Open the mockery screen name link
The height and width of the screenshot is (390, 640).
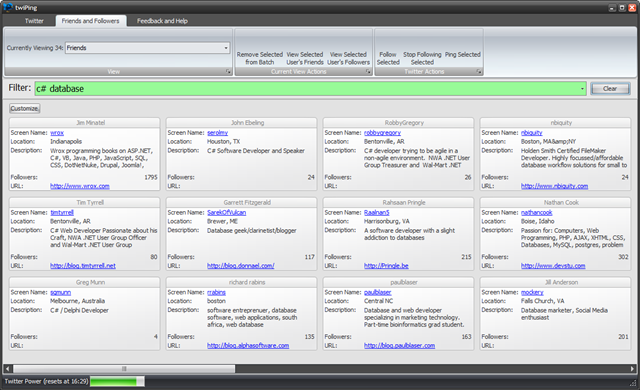532,292
